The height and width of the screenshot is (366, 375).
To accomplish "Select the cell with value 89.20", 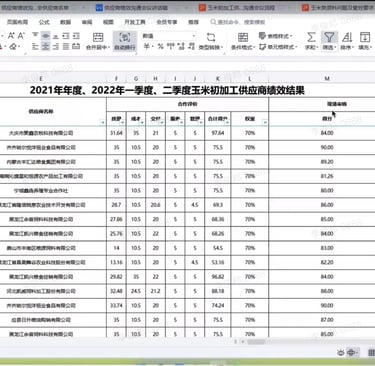I will (327, 162).
